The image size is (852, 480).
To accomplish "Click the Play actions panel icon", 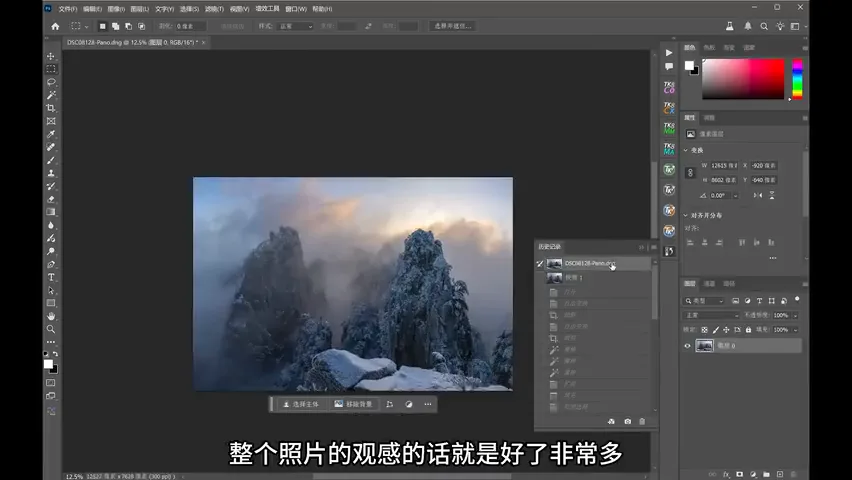I will click(x=669, y=53).
